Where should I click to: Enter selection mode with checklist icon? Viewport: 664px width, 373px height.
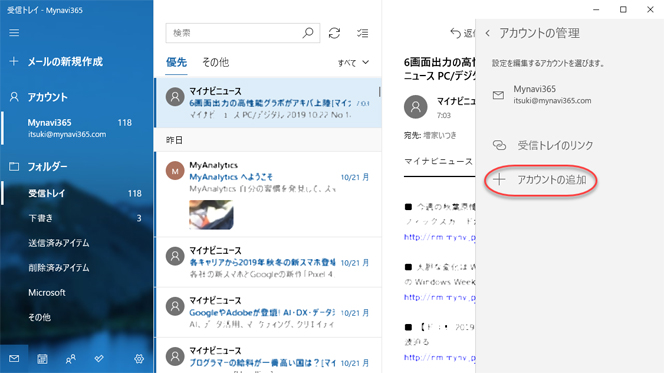click(x=362, y=33)
